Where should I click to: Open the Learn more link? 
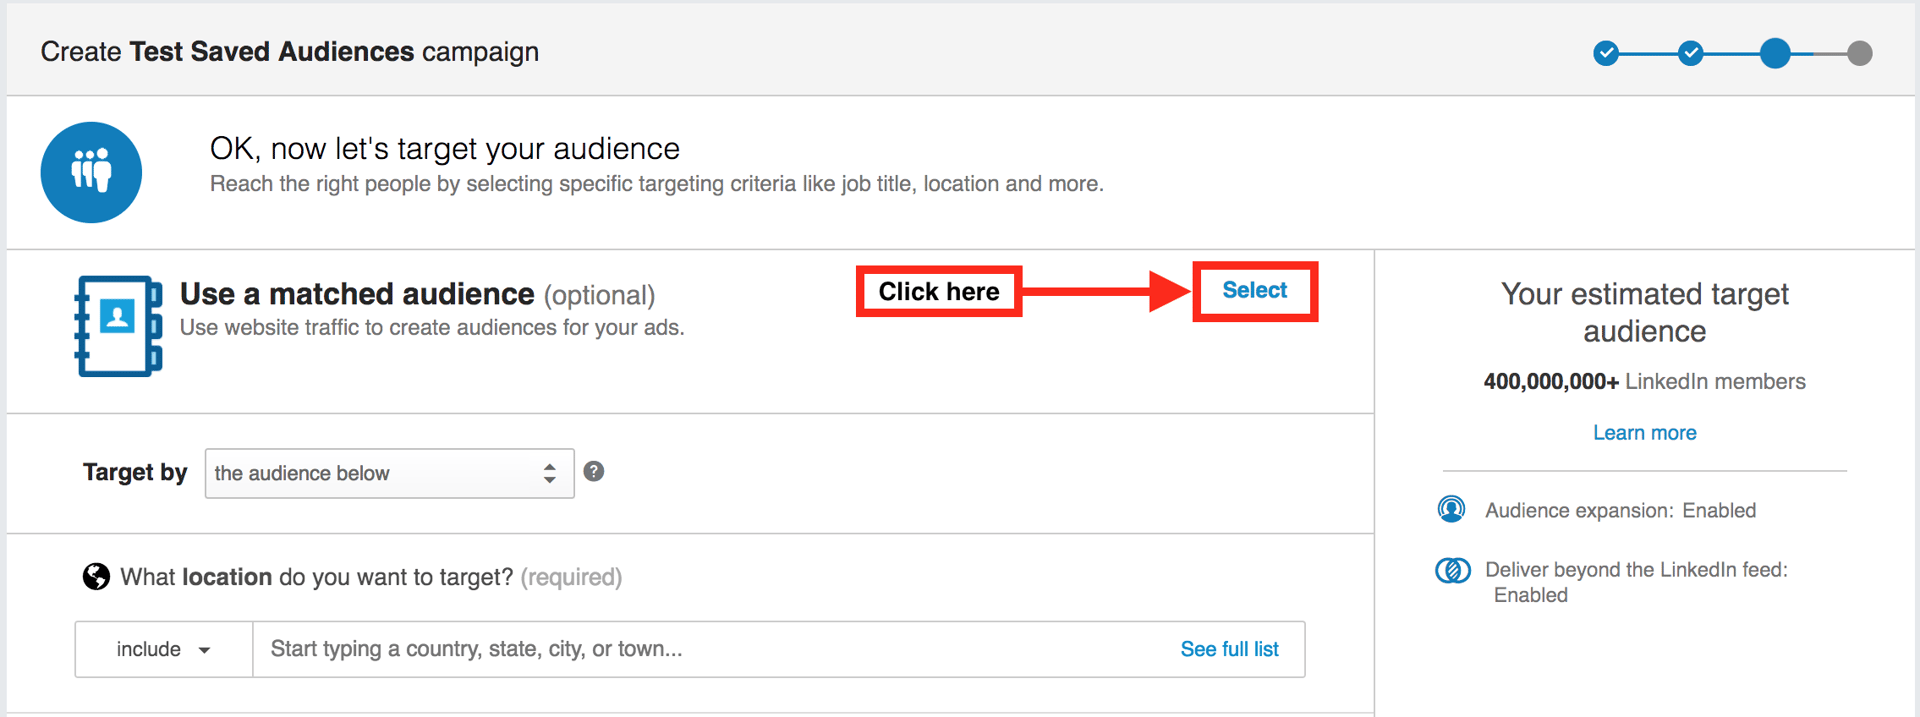point(1644,432)
